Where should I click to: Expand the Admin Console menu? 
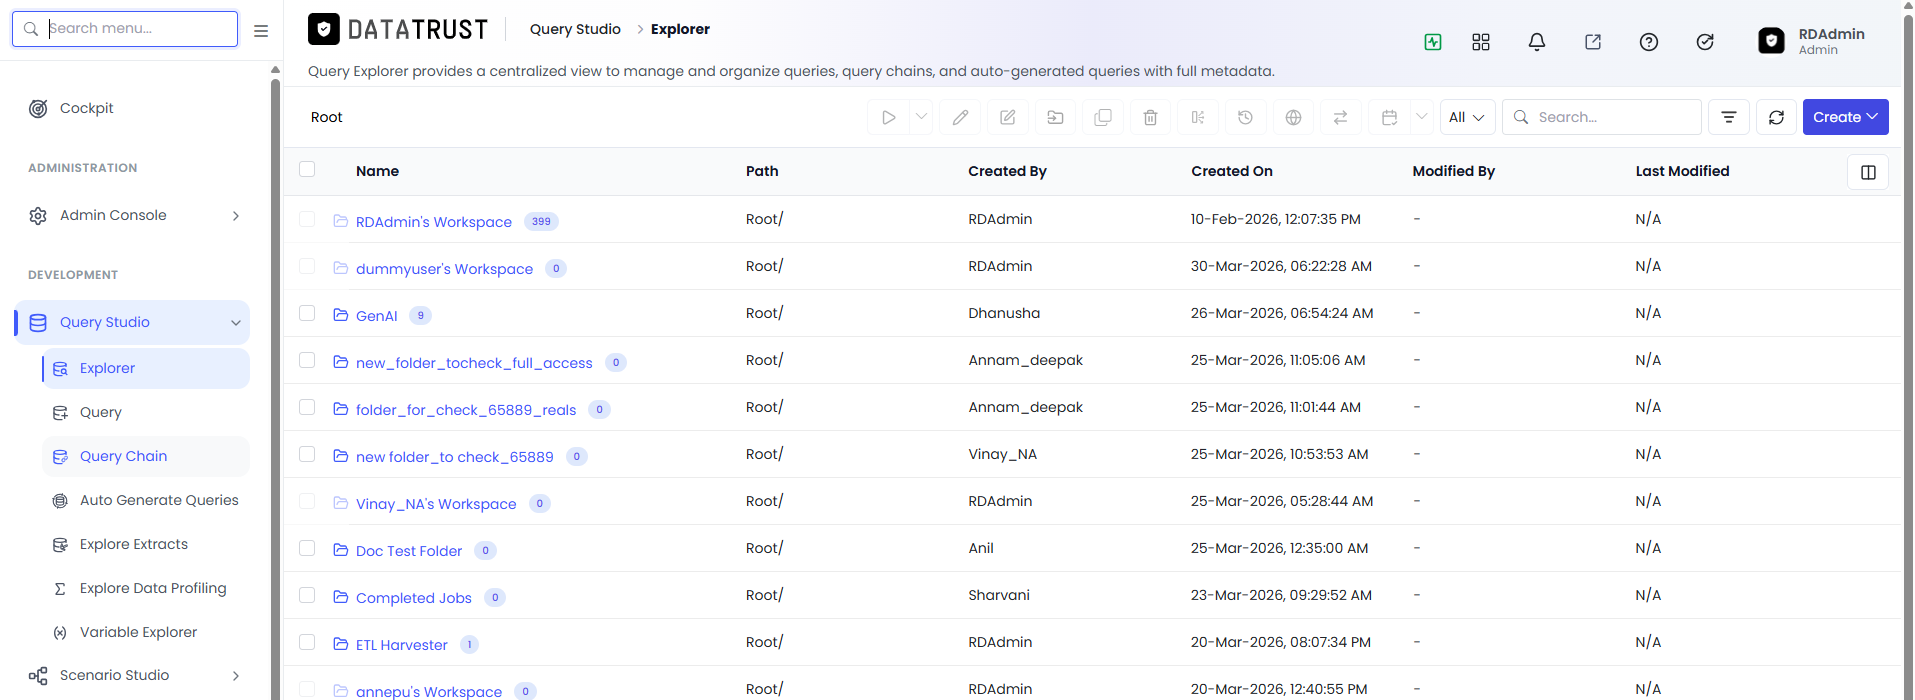pos(132,216)
